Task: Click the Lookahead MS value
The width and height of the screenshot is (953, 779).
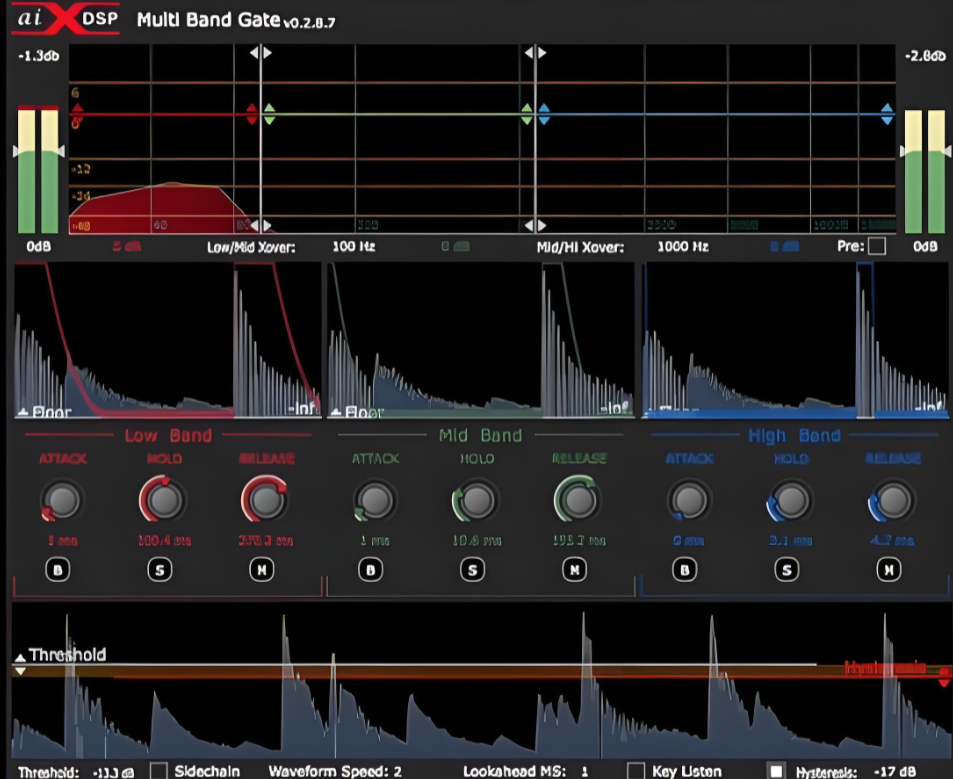Action: coord(584,772)
